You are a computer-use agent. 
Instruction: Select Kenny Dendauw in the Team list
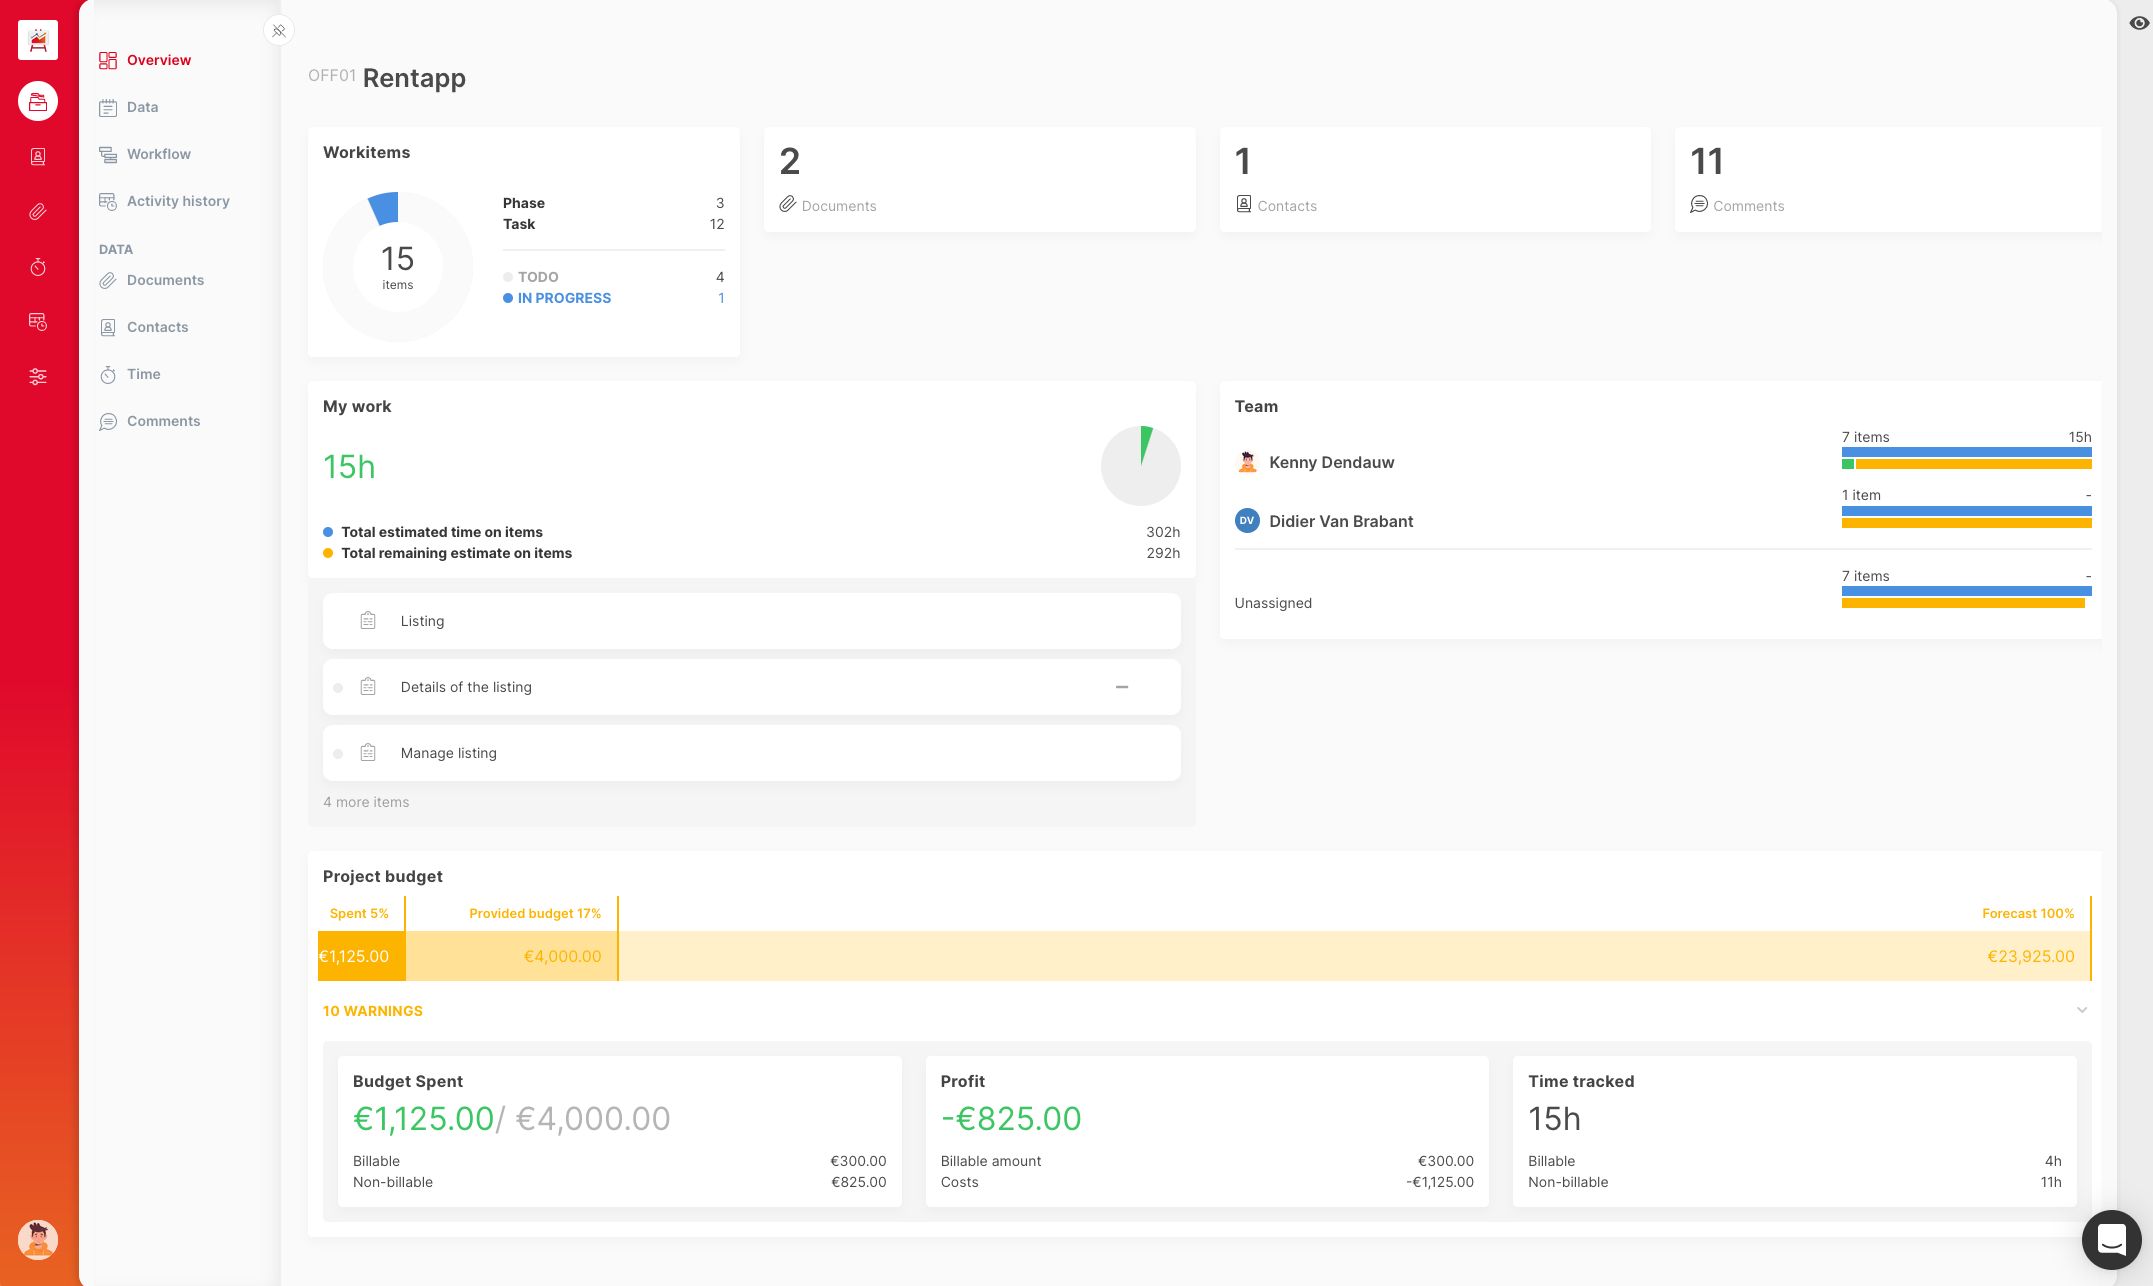click(1331, 462)
